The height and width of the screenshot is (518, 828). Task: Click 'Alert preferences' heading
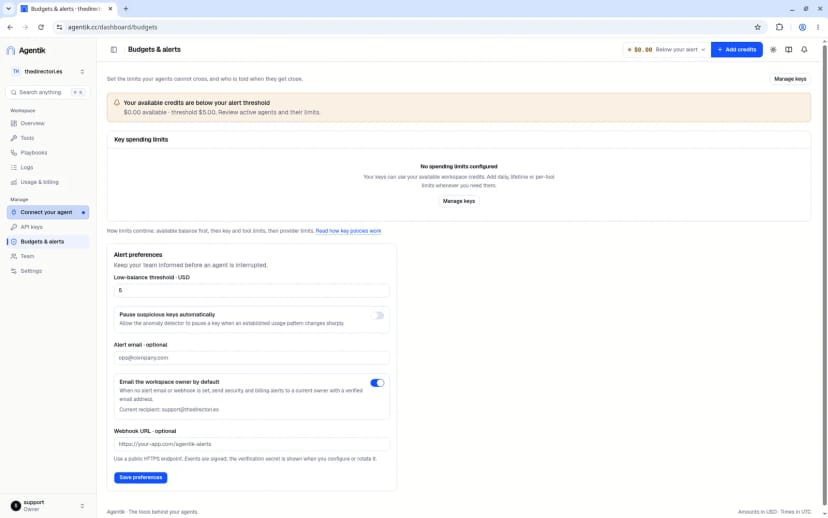point(138,255)
